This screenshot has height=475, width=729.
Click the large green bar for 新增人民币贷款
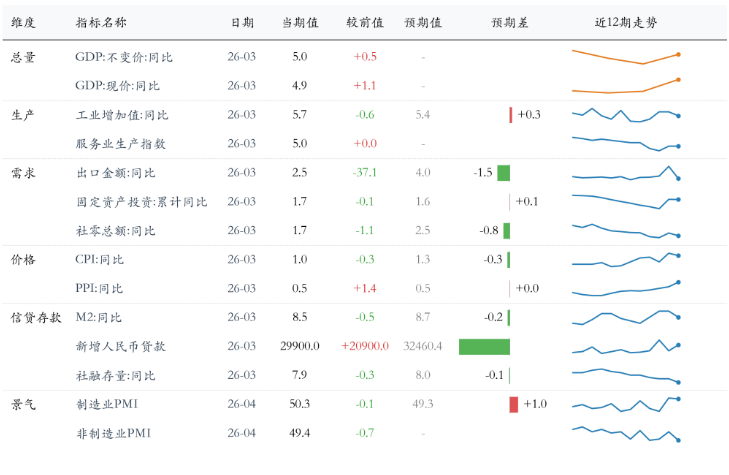[x=484, y=347]
